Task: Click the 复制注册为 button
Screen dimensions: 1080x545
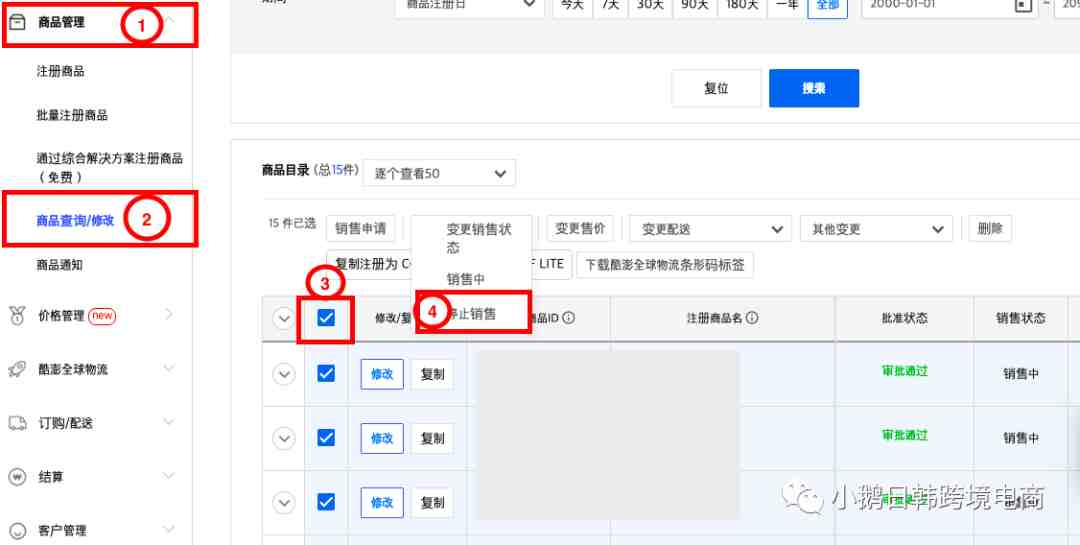Action: coord(369,265)
